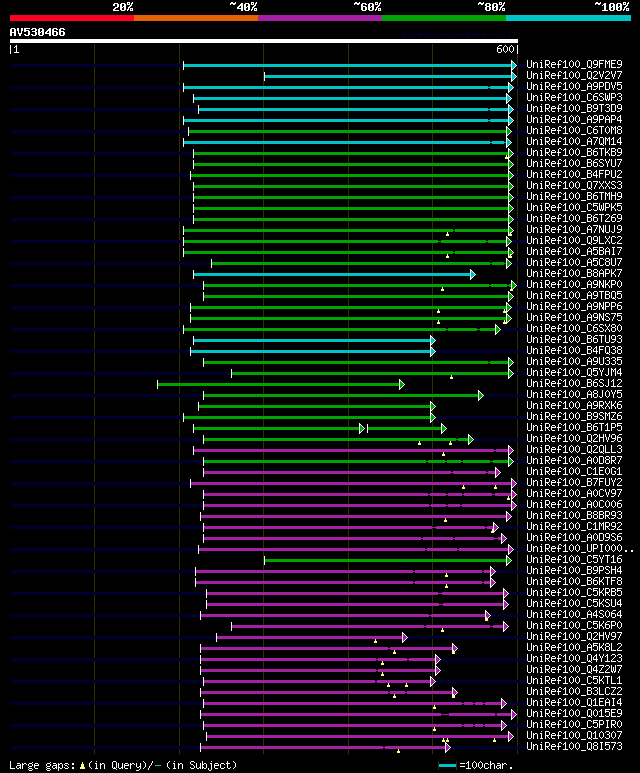
Task: Click the UniRef100_B9T3D9 label
Action: [x=574, y=108]
